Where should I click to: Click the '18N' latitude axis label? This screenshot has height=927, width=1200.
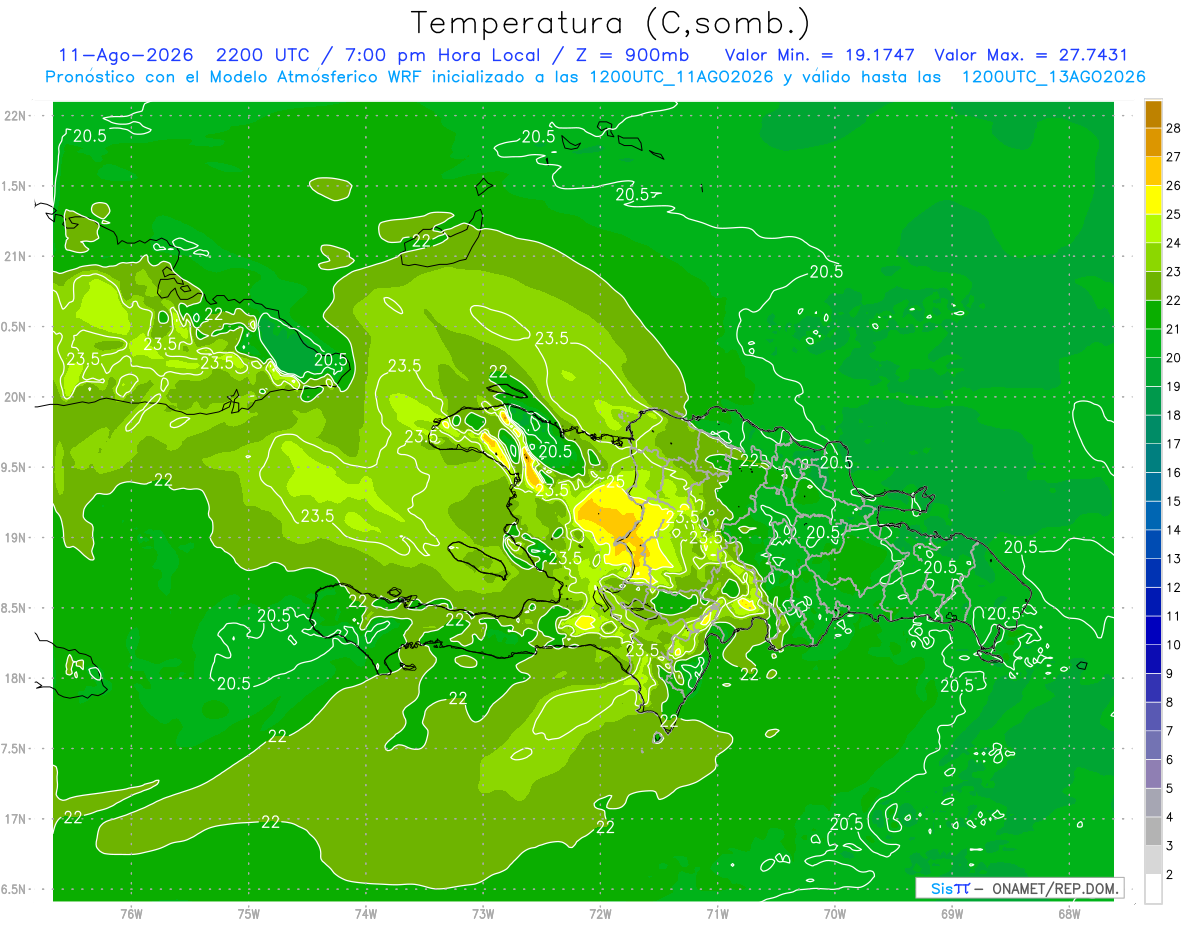[x=17, y=678]
